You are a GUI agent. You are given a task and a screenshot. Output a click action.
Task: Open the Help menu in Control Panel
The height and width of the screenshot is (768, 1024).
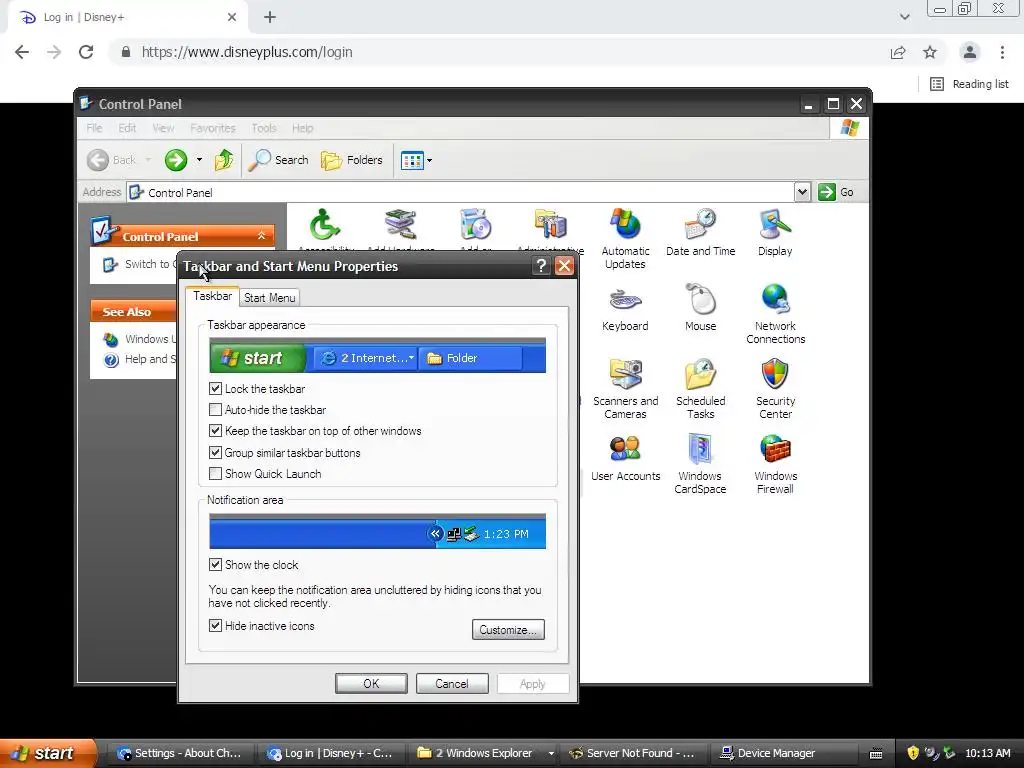click(302, 128)
